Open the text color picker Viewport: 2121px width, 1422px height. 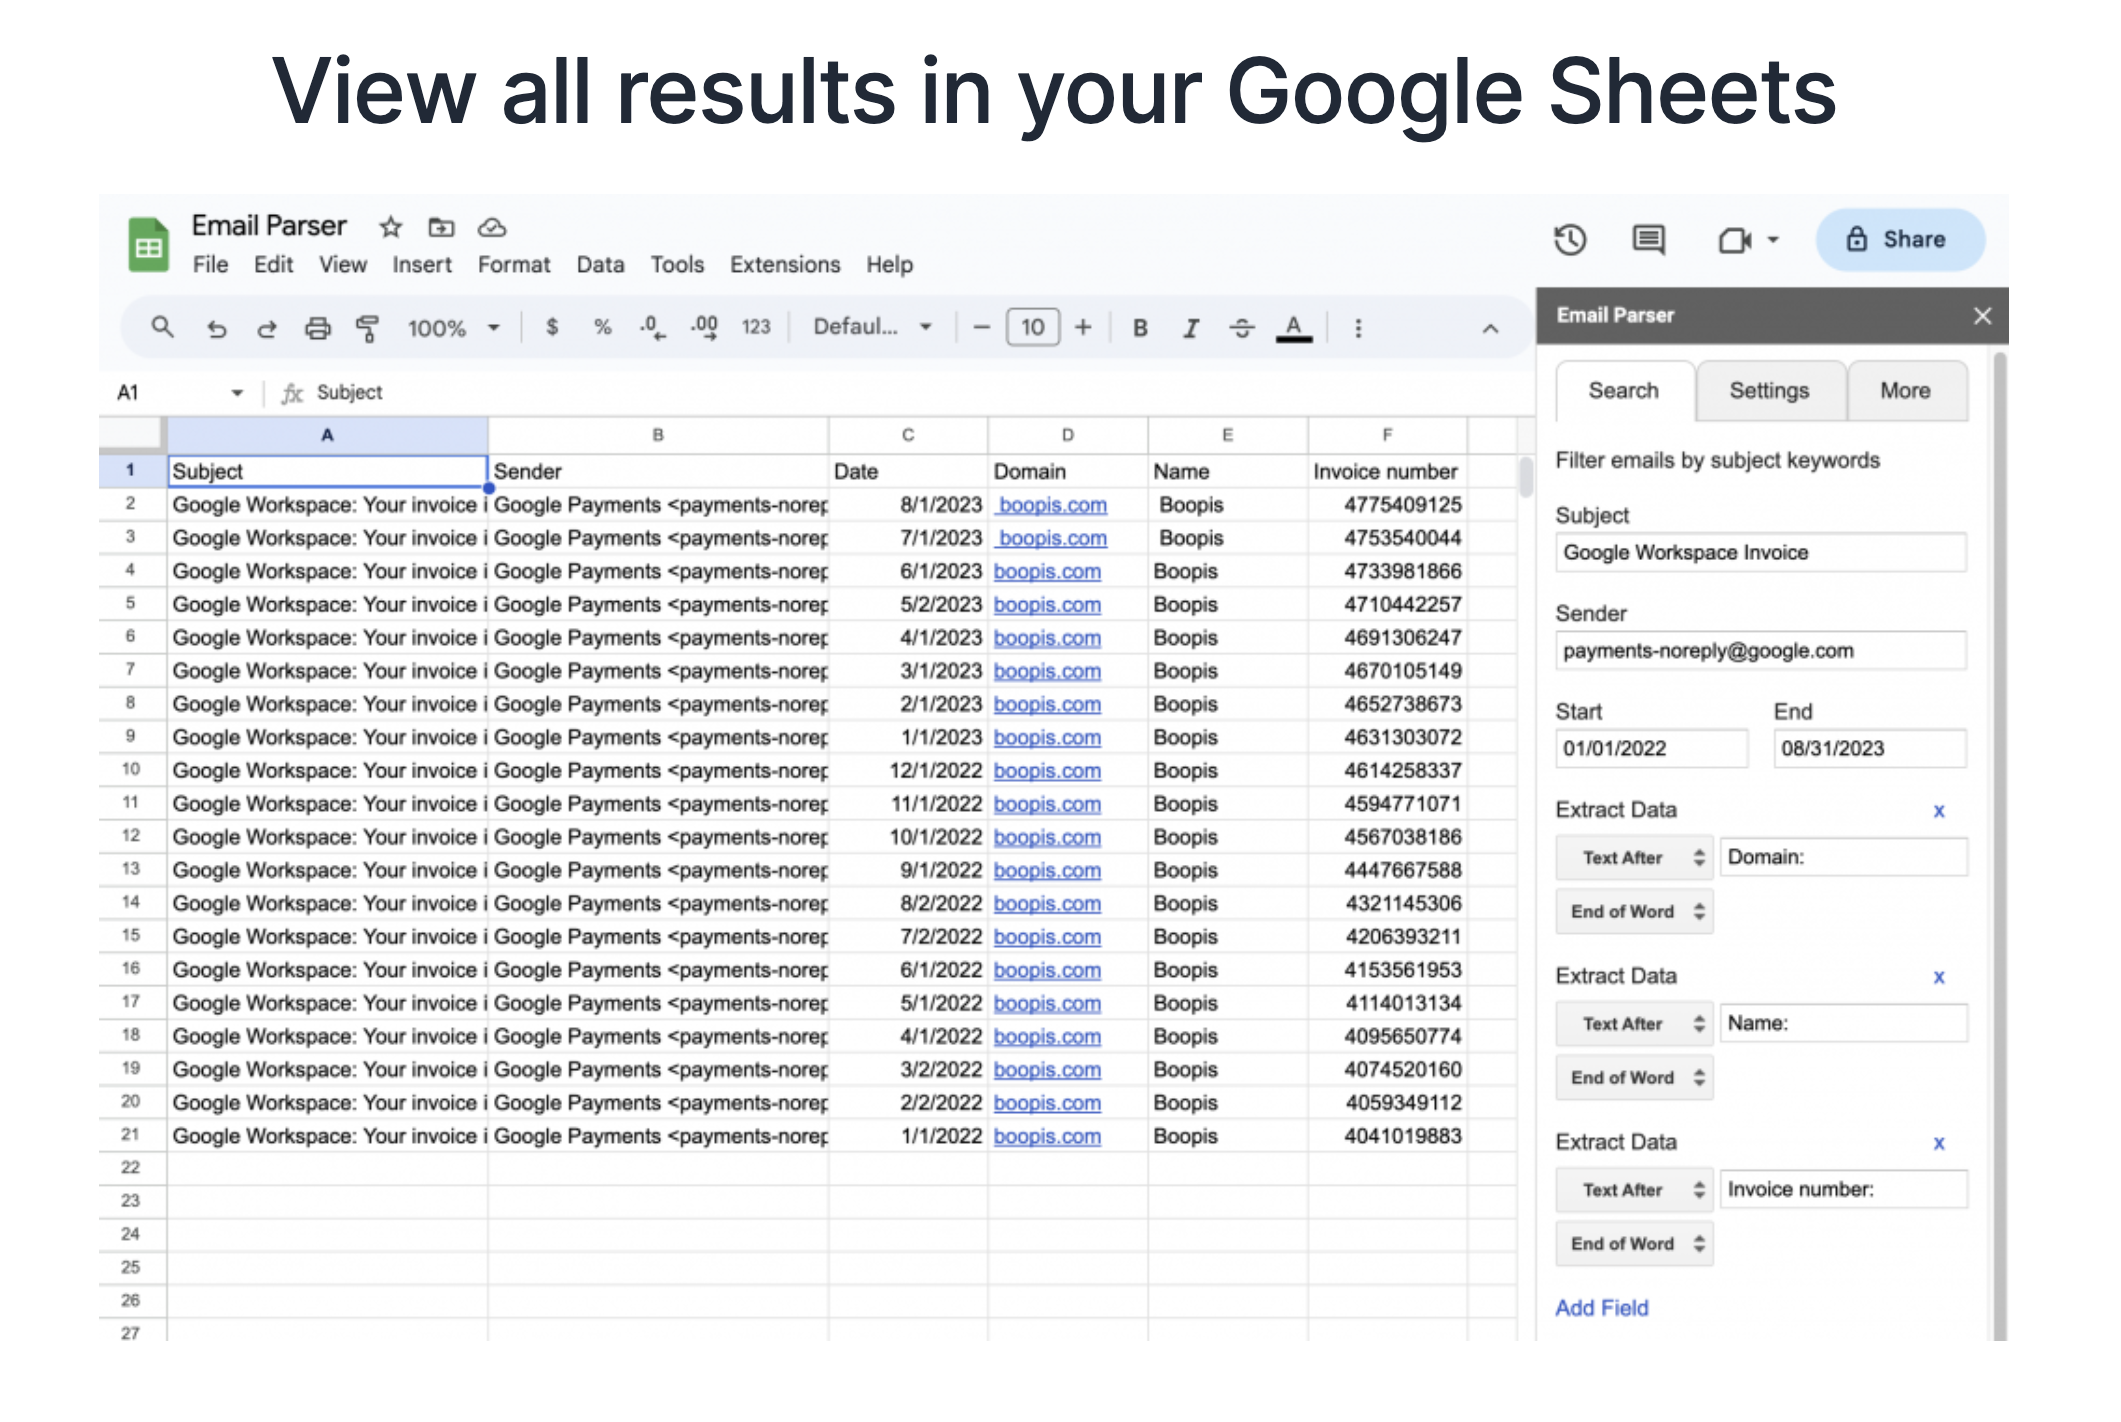(x=1294, y=328)
